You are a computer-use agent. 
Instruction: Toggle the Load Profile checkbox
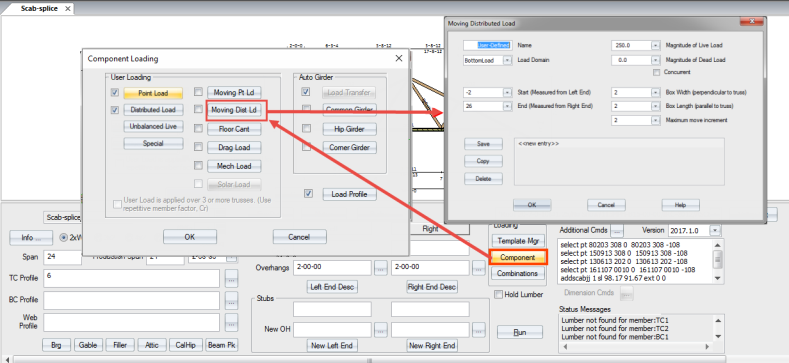(309, 194)
